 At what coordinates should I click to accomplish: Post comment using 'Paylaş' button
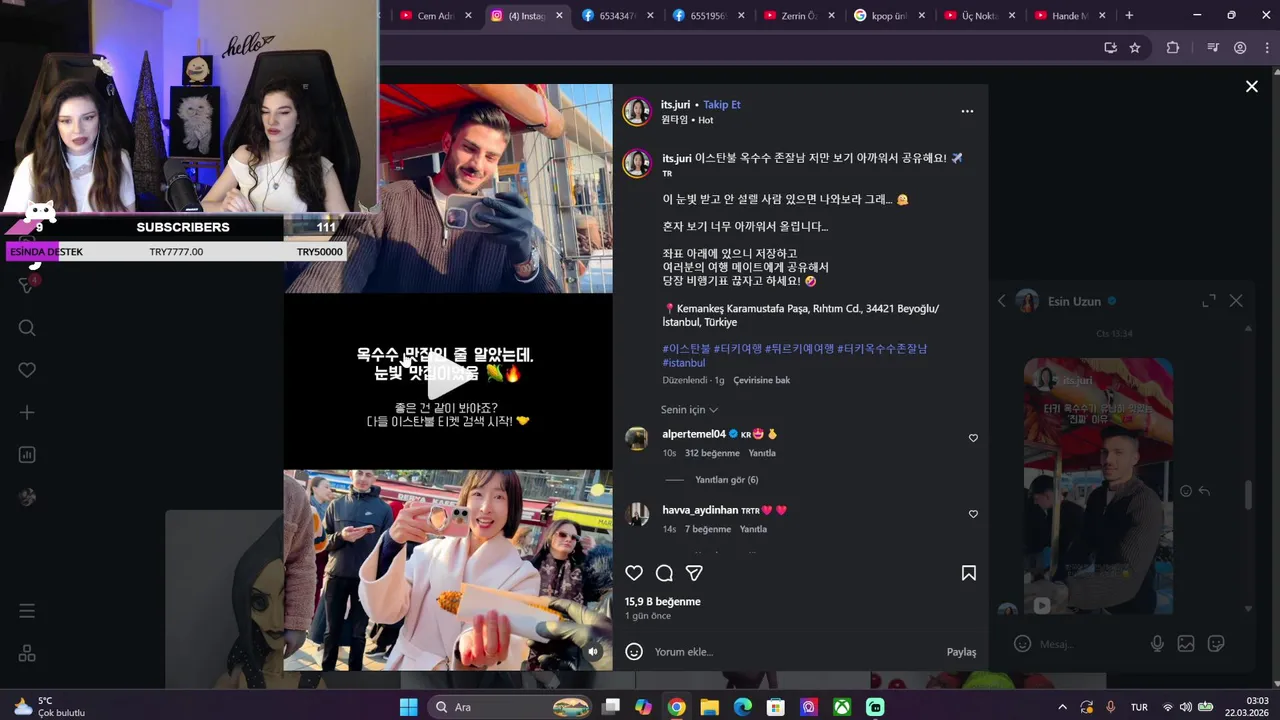(x=961, y=652)
